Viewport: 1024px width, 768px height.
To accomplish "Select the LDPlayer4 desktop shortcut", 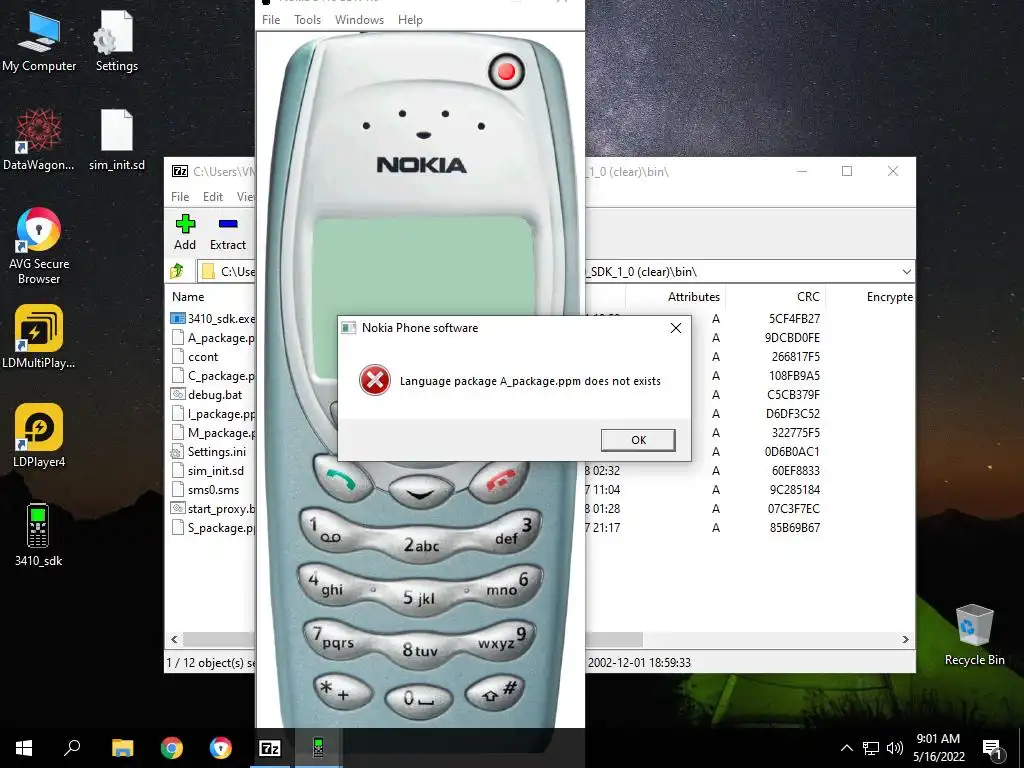I will coord(39,436).
